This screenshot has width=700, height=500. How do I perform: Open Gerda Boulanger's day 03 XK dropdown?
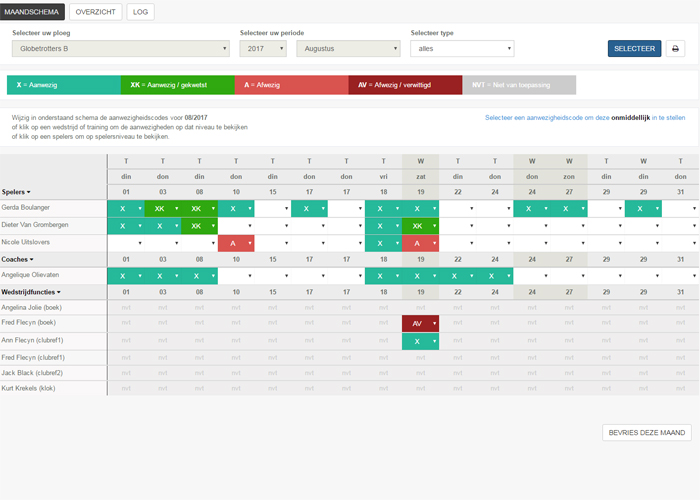162,208
